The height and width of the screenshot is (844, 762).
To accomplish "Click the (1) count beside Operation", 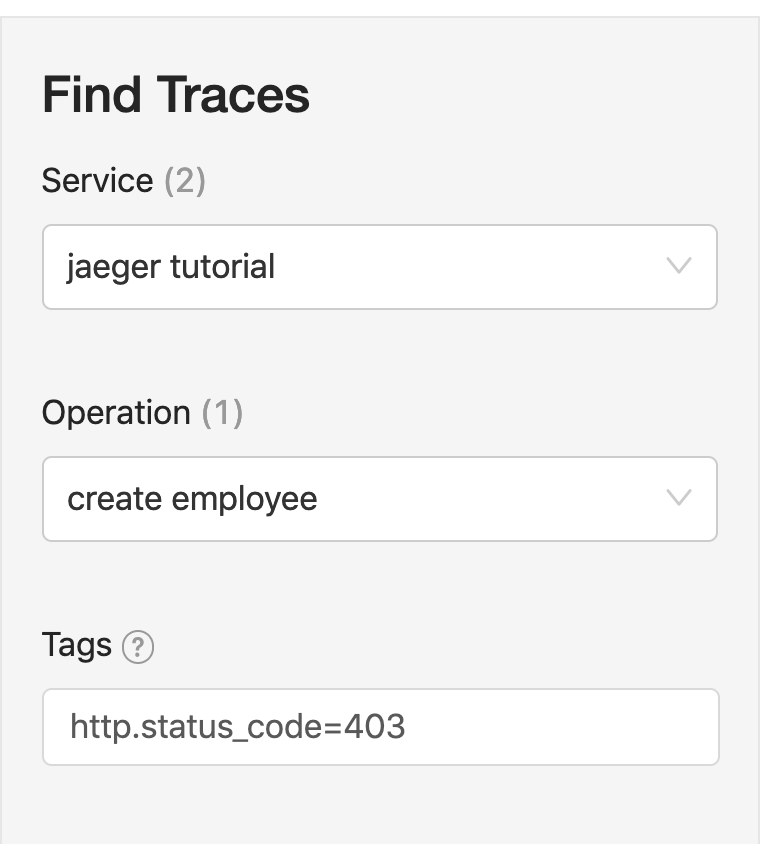I will click(x=222, y=413).
